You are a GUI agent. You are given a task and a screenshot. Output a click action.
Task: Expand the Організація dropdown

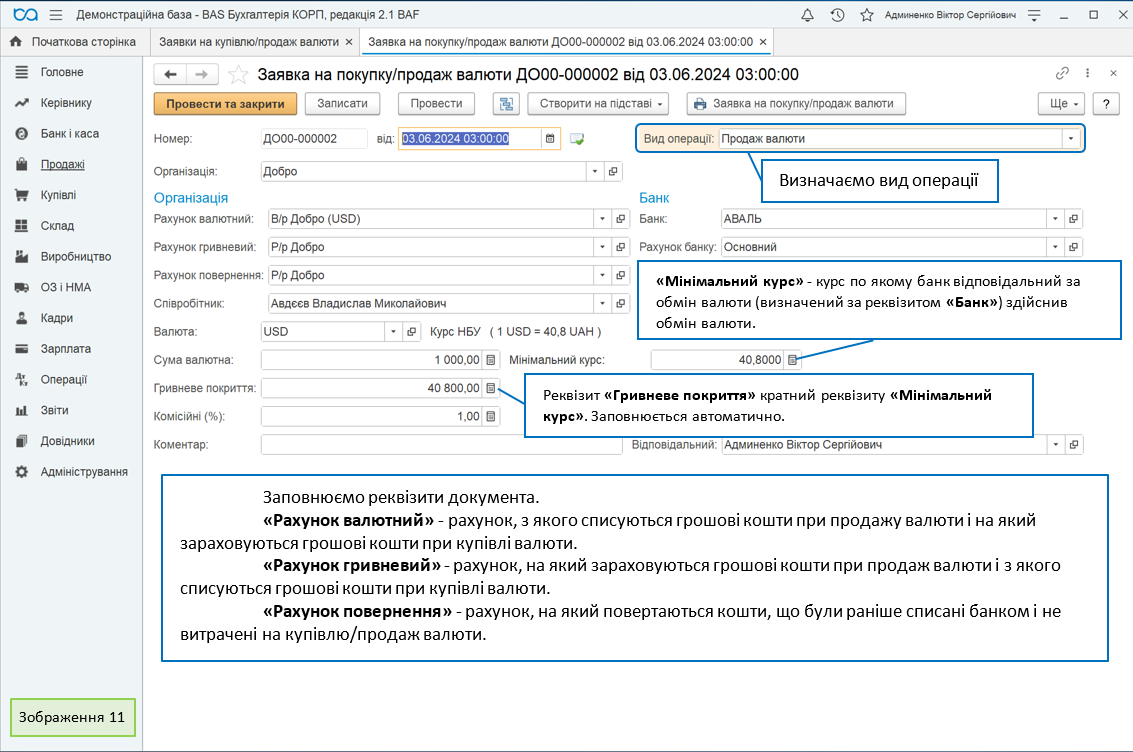click(x=595, y=171)
